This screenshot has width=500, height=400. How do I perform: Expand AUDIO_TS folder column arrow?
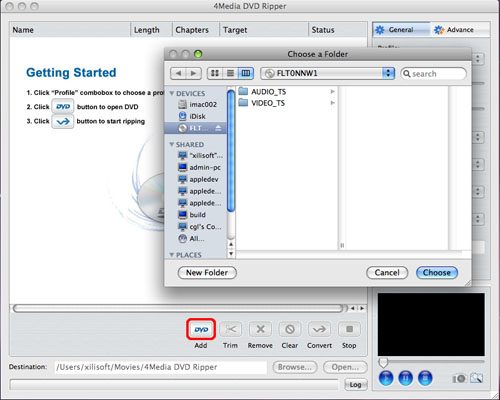(332, 92)
